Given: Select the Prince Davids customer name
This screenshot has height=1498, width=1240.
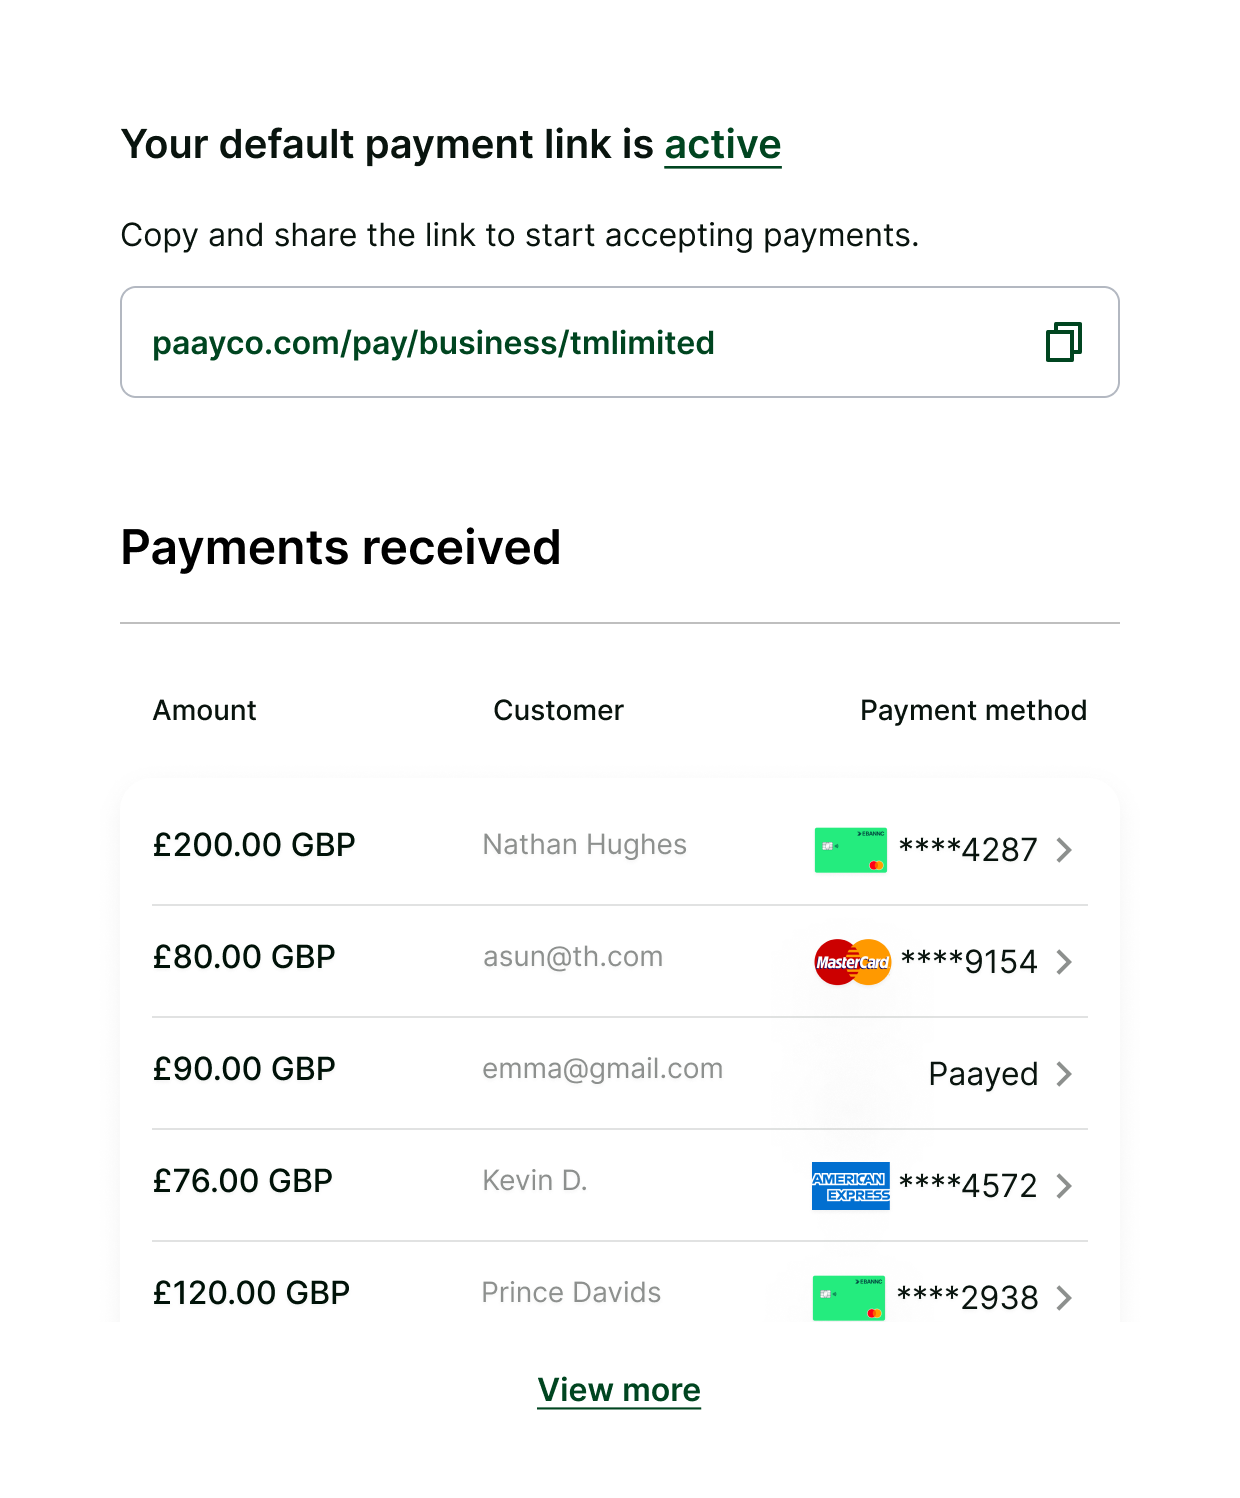Looking at the screenshot, I should pos(571,1293).
